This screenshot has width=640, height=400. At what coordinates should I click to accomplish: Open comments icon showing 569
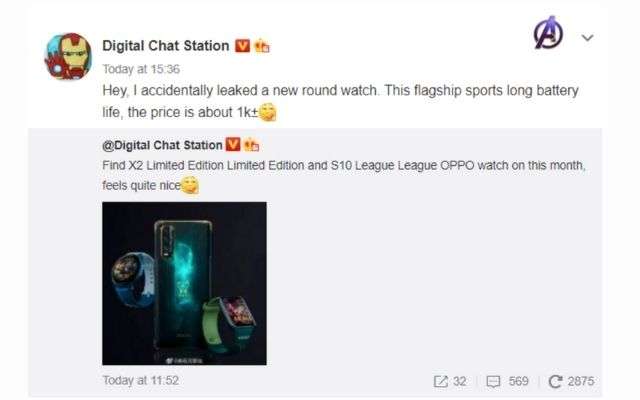tap(493, 382)
